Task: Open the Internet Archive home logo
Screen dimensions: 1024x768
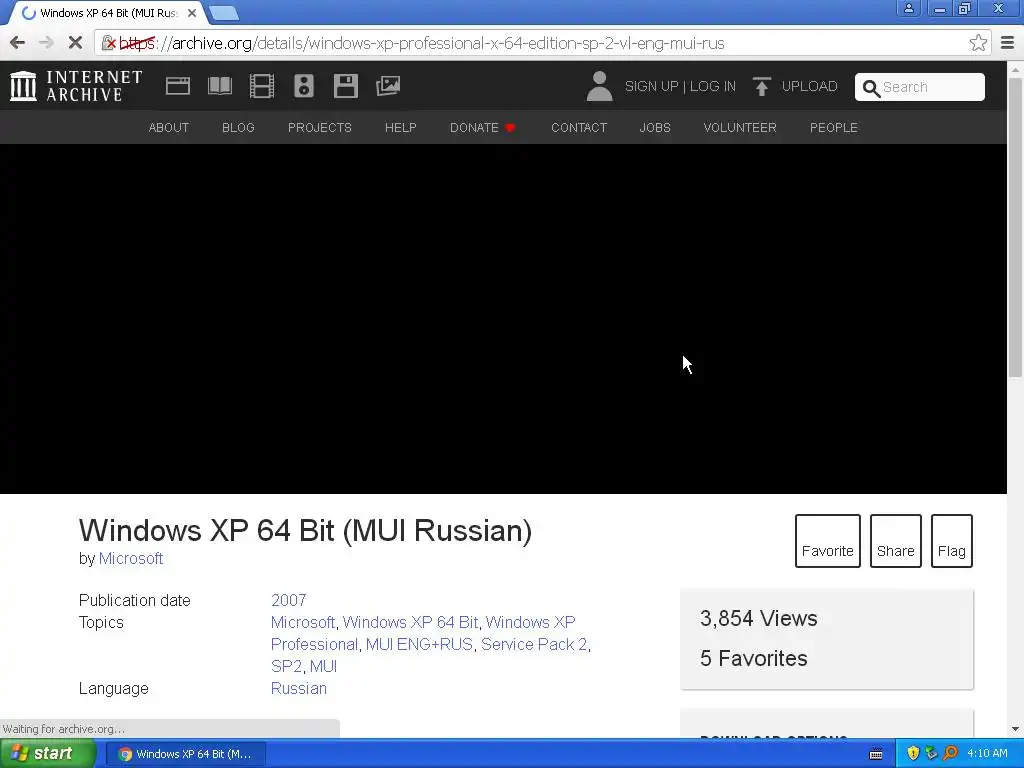Action: pyautogui.click(x=76, y=86)
